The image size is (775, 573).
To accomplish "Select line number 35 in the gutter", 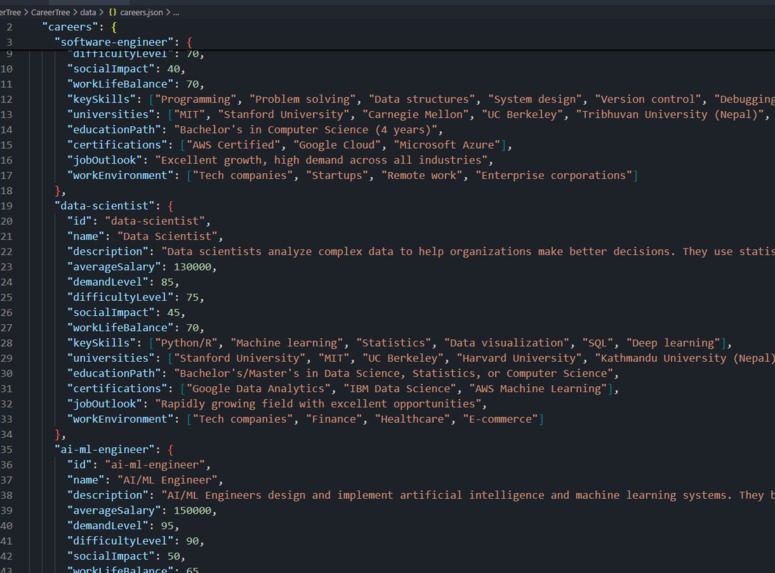I will tap(6, 450).
